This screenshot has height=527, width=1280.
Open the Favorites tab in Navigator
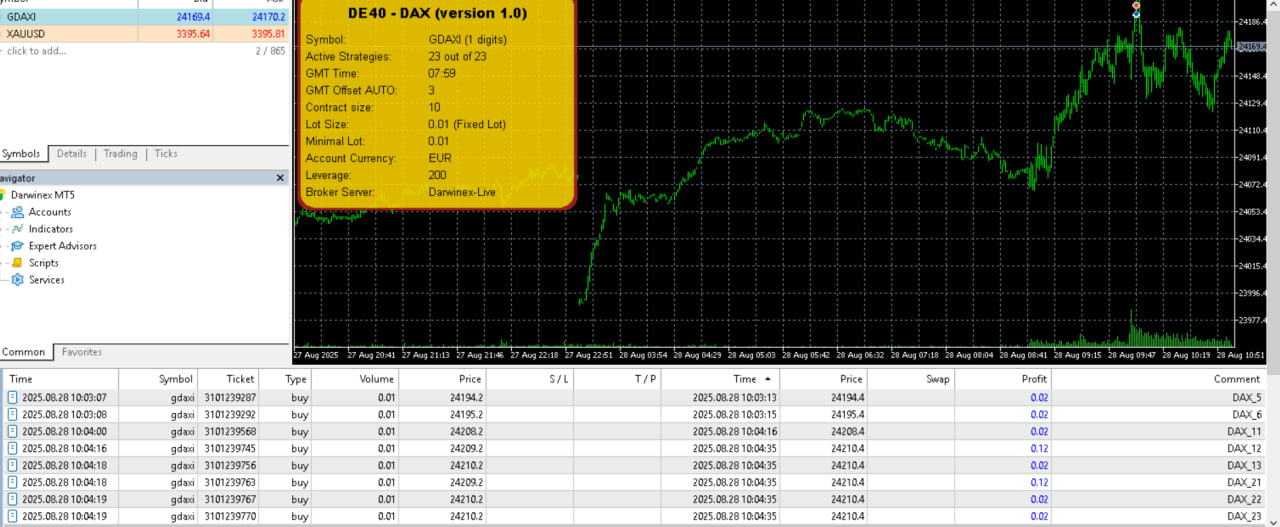(82, 352)
